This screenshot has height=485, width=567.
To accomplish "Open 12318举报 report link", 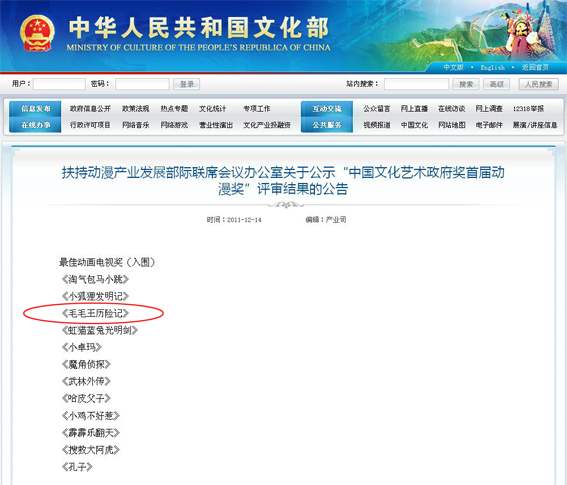I will [x=528, y=109].
